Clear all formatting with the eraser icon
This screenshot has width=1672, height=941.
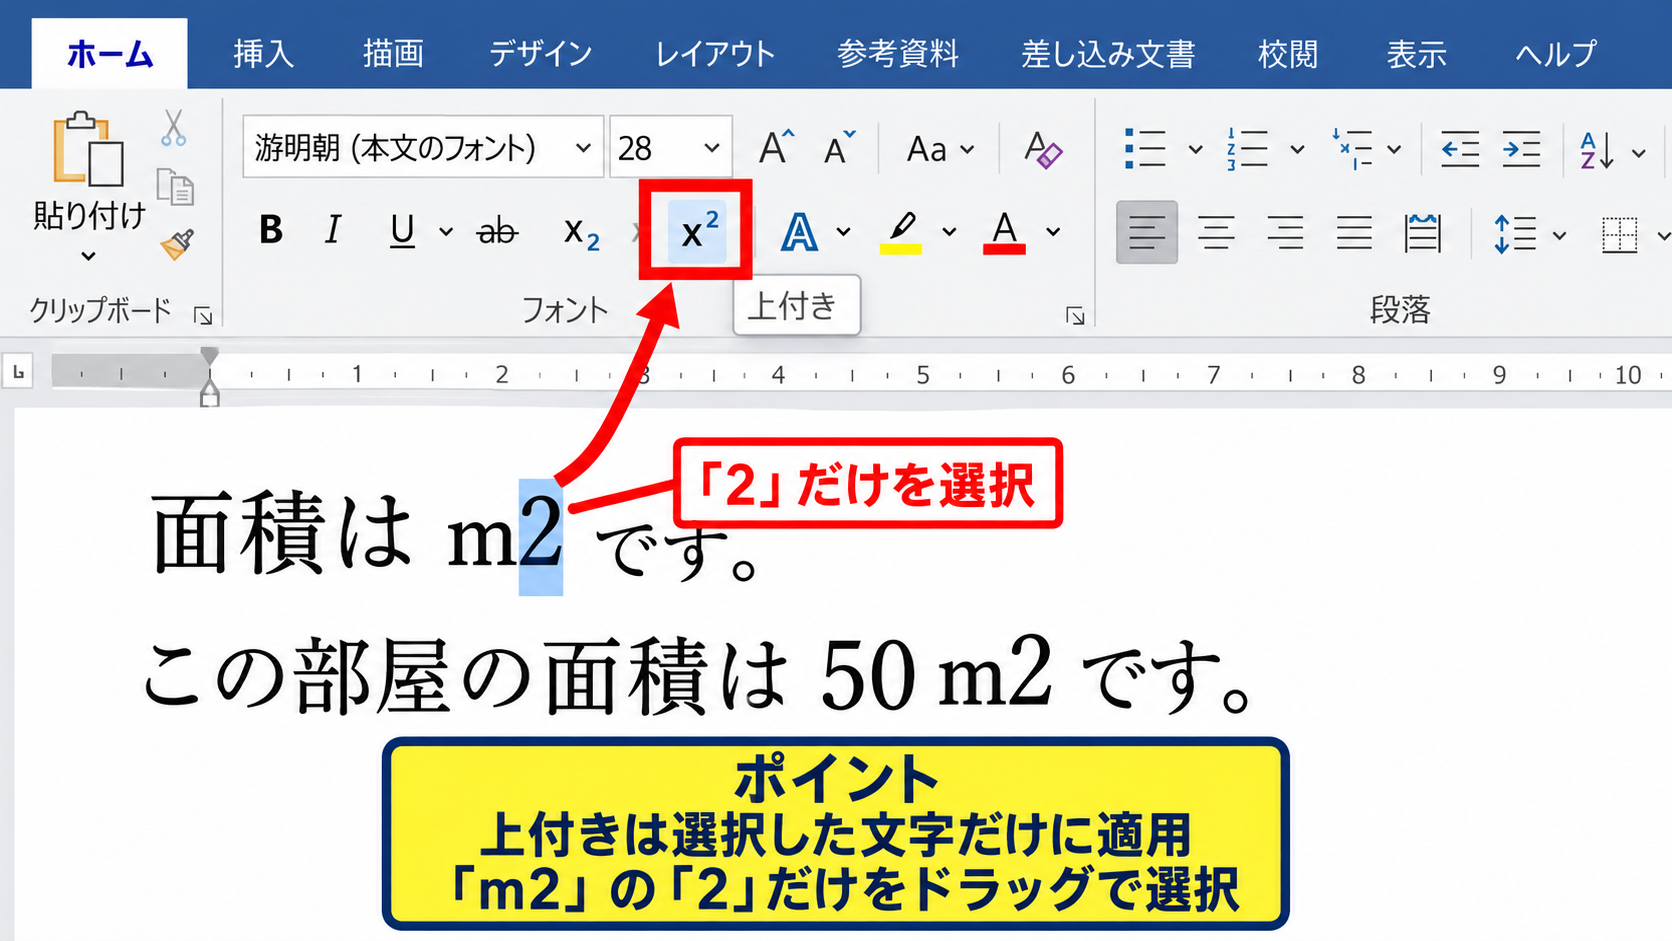click(1042, 149)
